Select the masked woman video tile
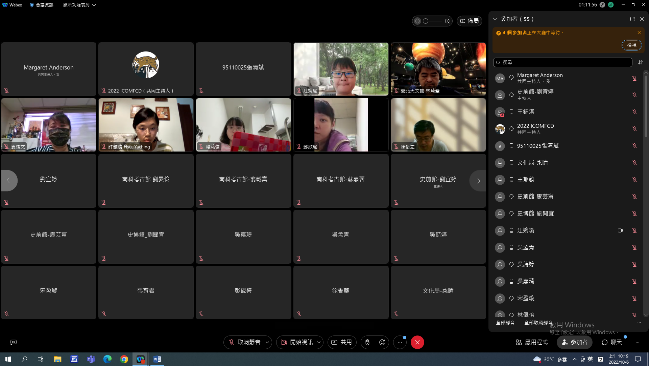This screenshot has width=649, height=366. tap(48, 125)
